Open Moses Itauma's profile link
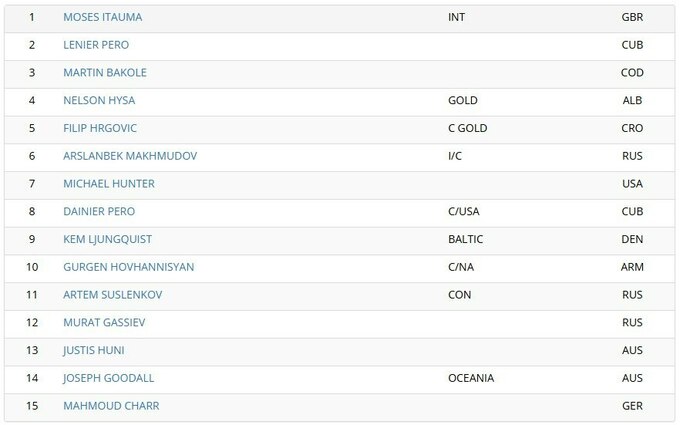 (x=102, y=18)
